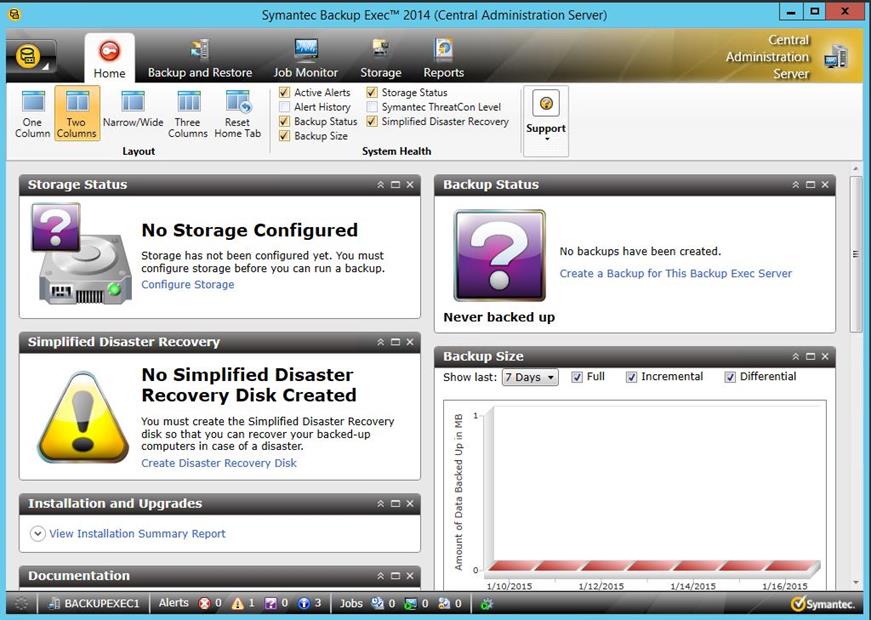This screenshot has height=620, width=871.
Task: Click the app icon in title bar
Action: tap(15, 14)
